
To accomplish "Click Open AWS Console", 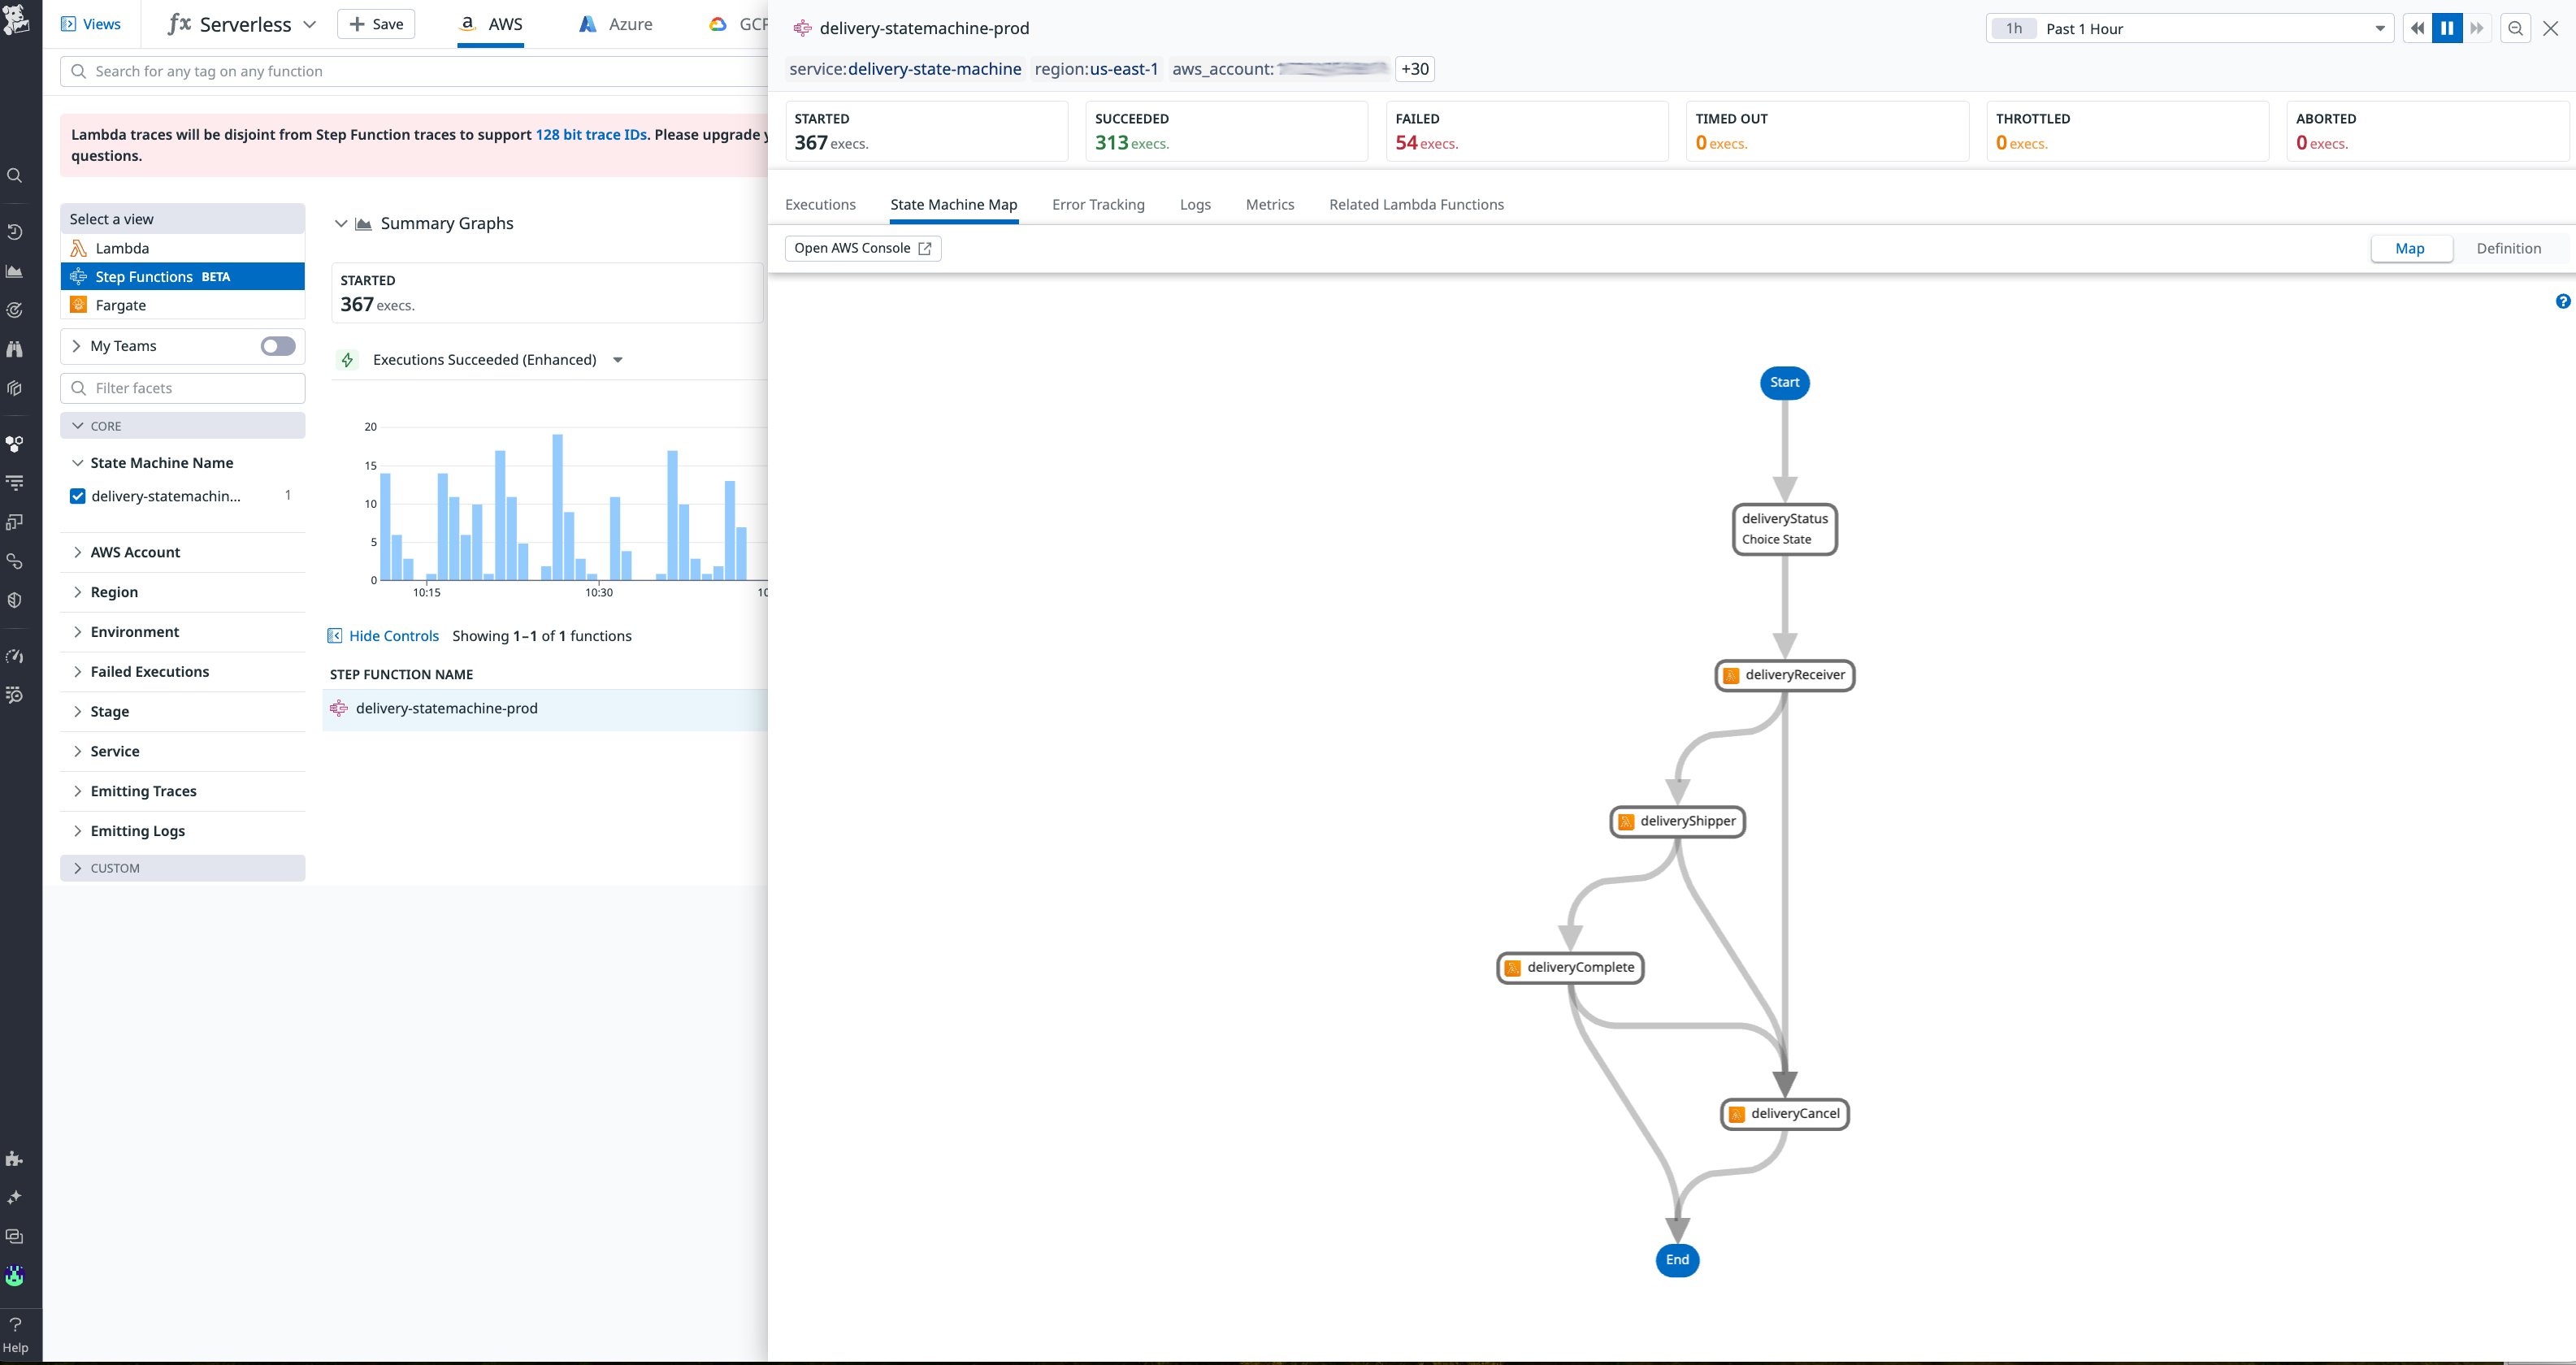I will 862,248.
